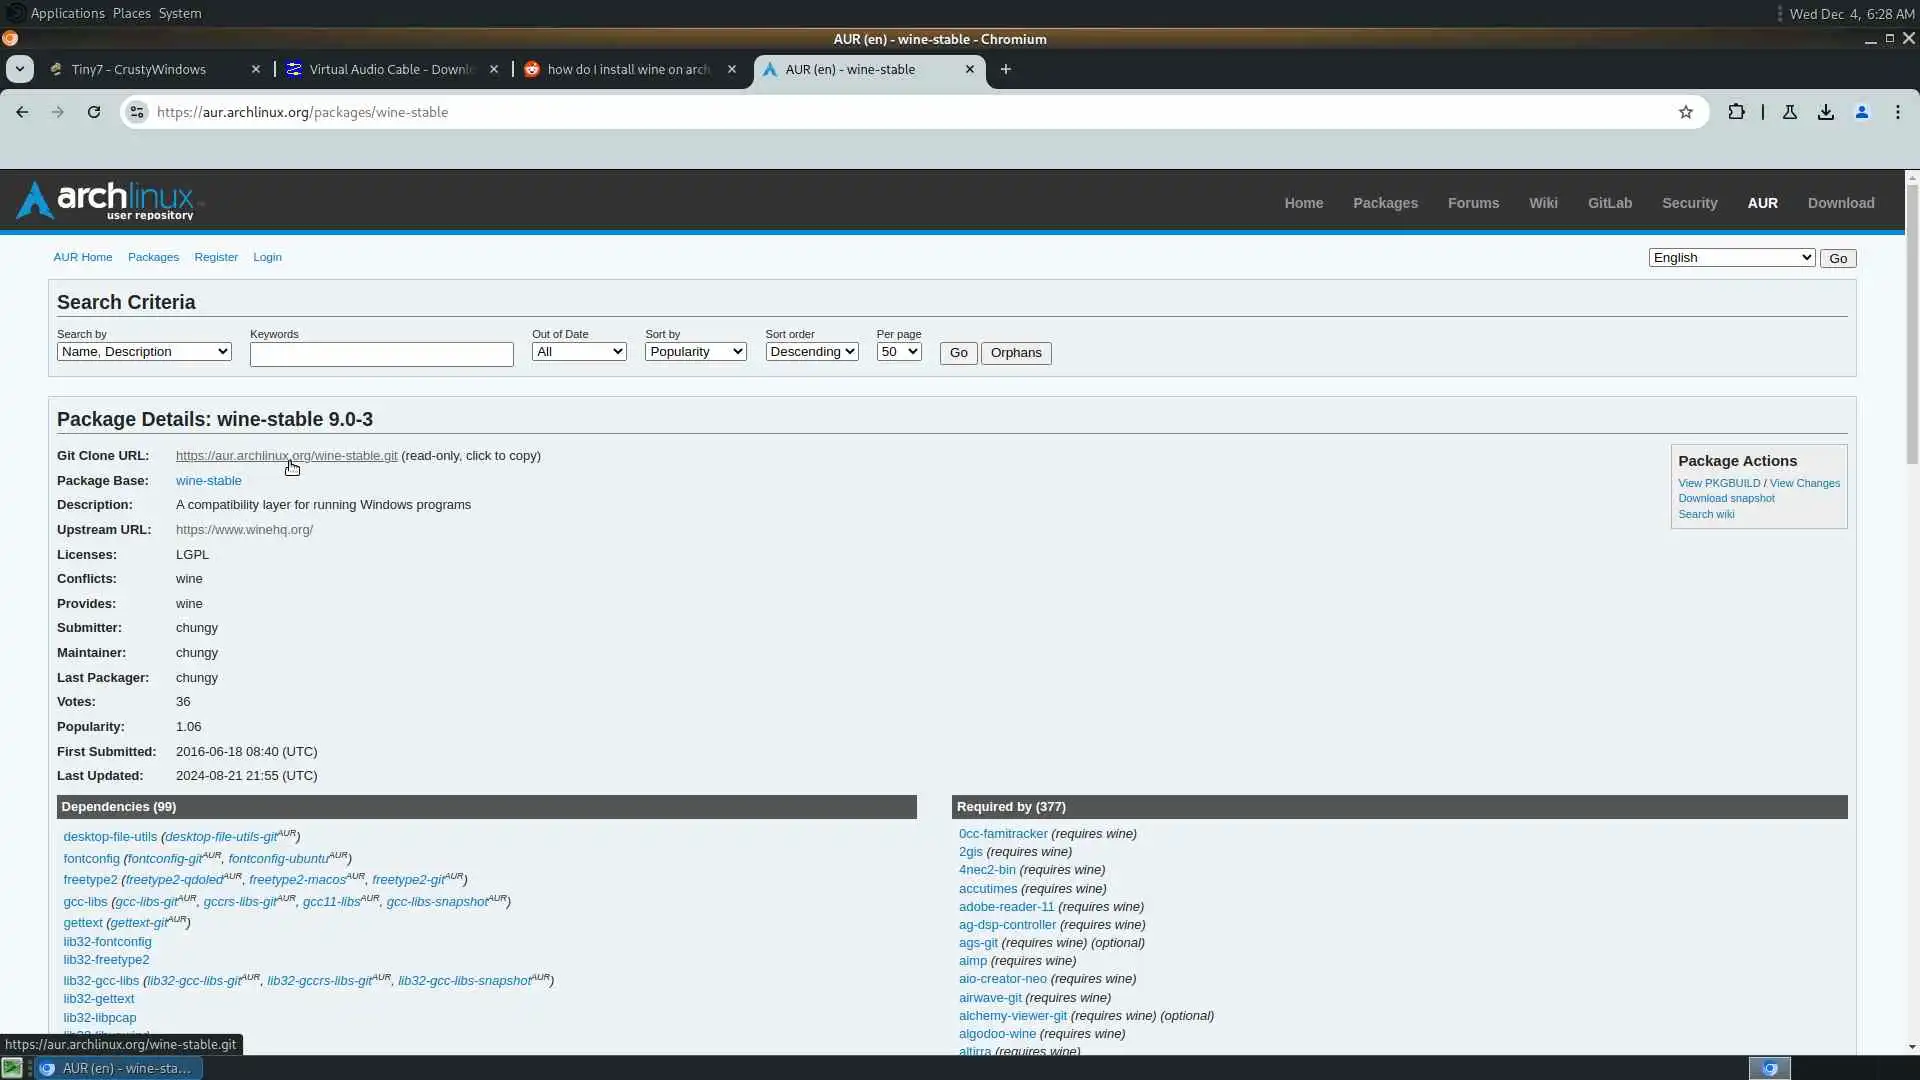Image resolution: width=1920 pixels, height=1080 pixels.
Task: Open the downloads tray icon
Action: 1826,112
